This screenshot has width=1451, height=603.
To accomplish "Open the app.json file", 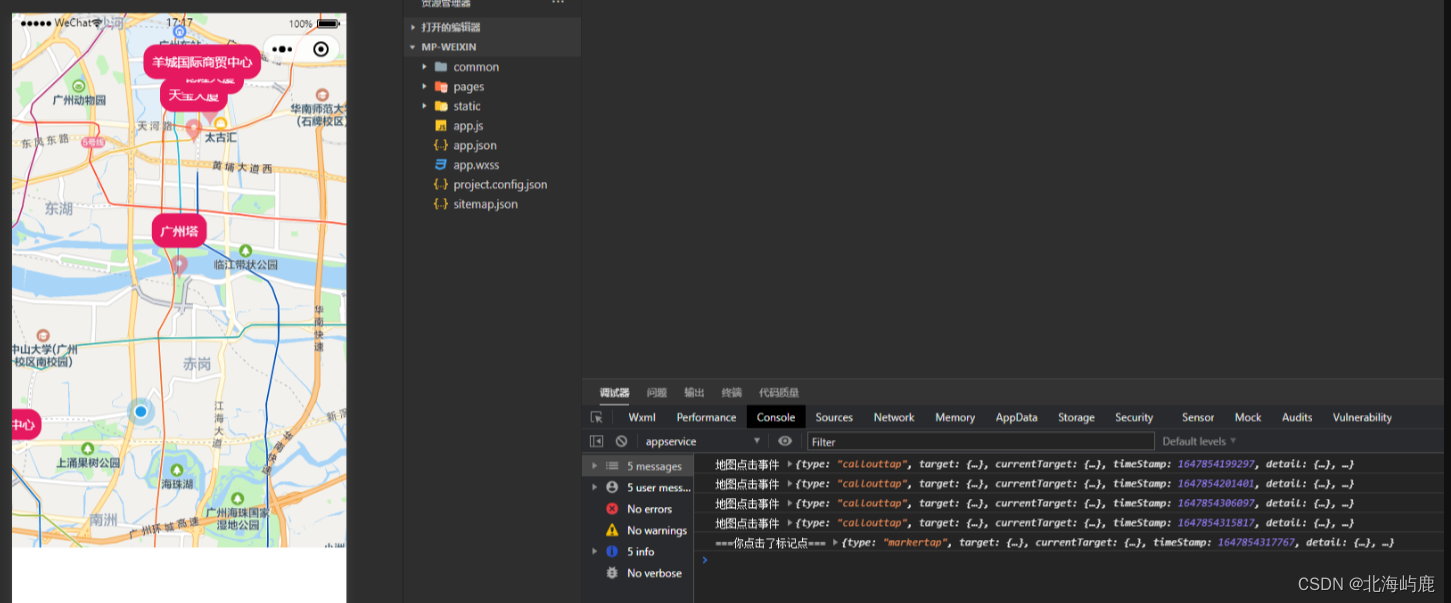I will [x=475, y=145].
